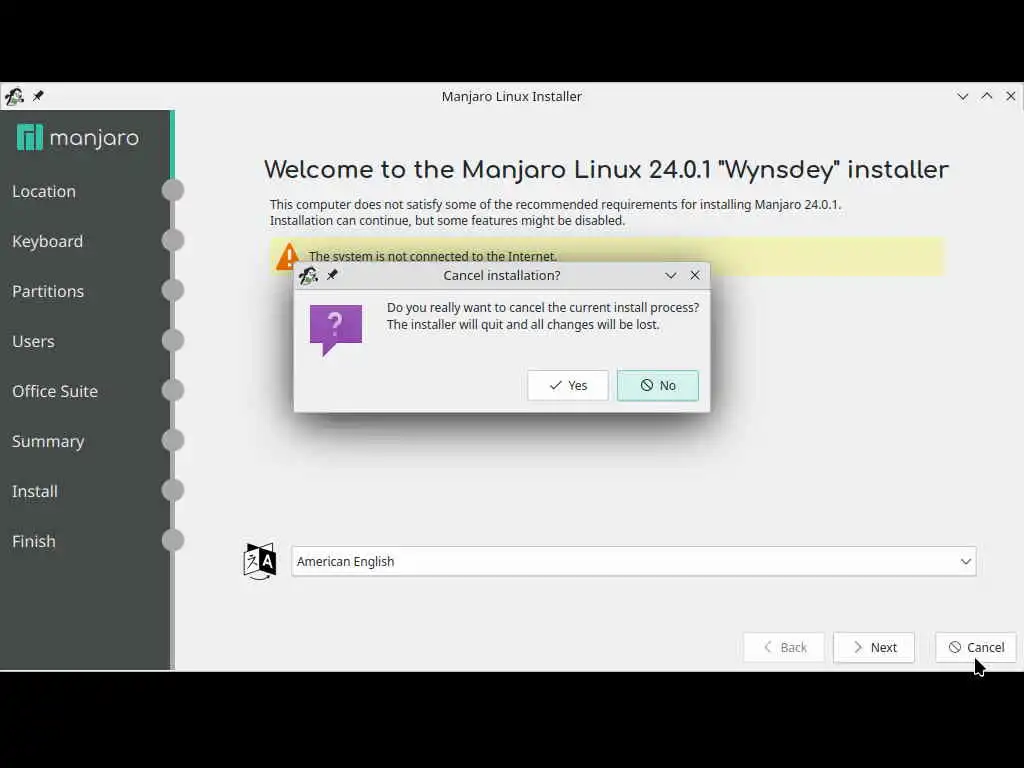Select the Keyboard step in sidebar
1024x768 pixels.
click(47, 242)
